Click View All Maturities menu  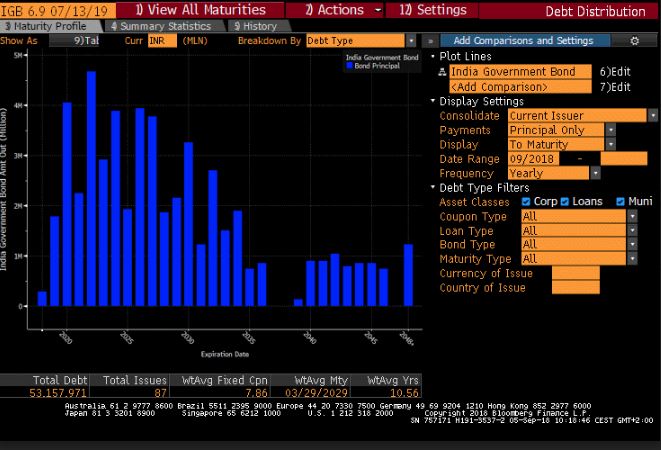[200, 10]
